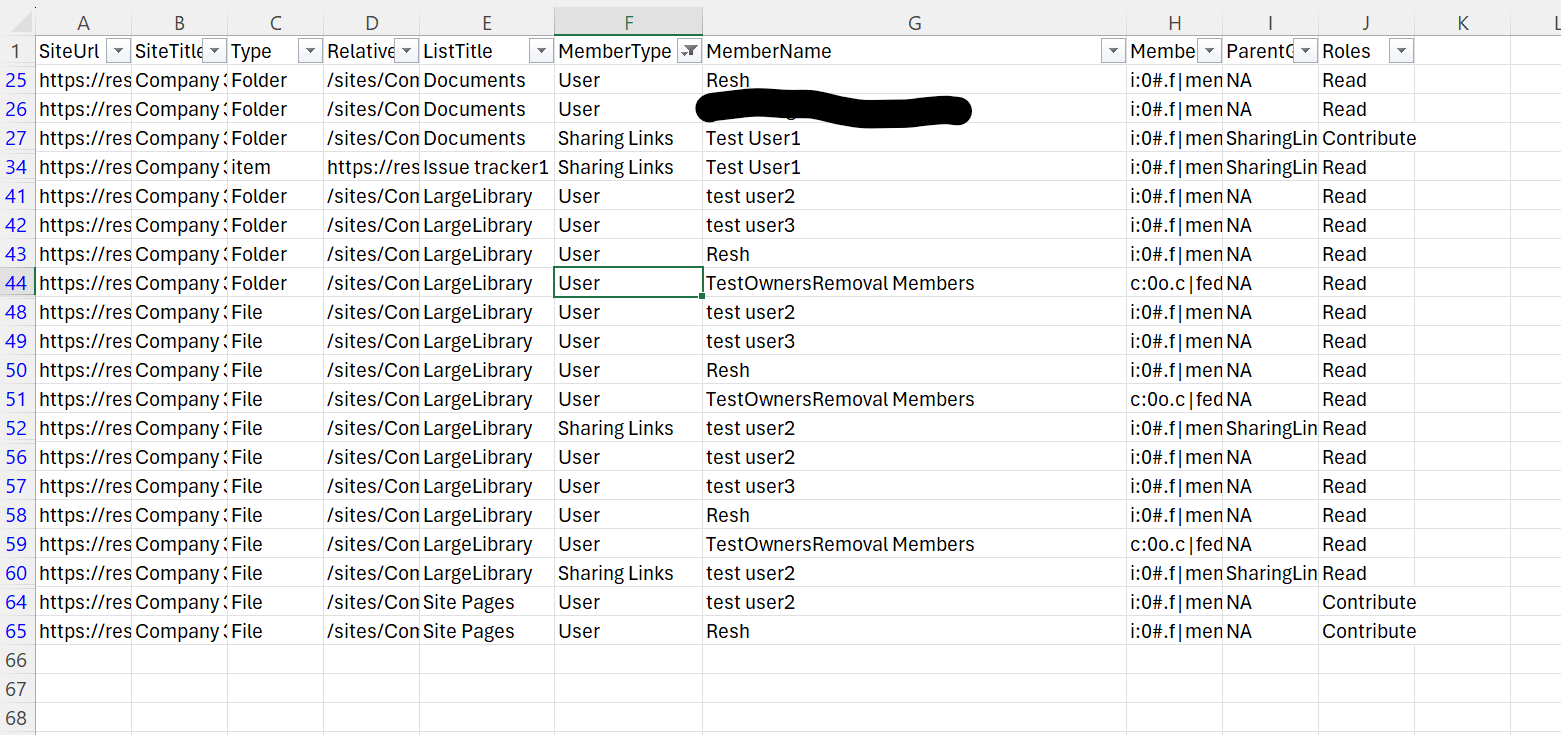Select row 34 header
The image size is (1561, 735).
(x=17, y=167)
